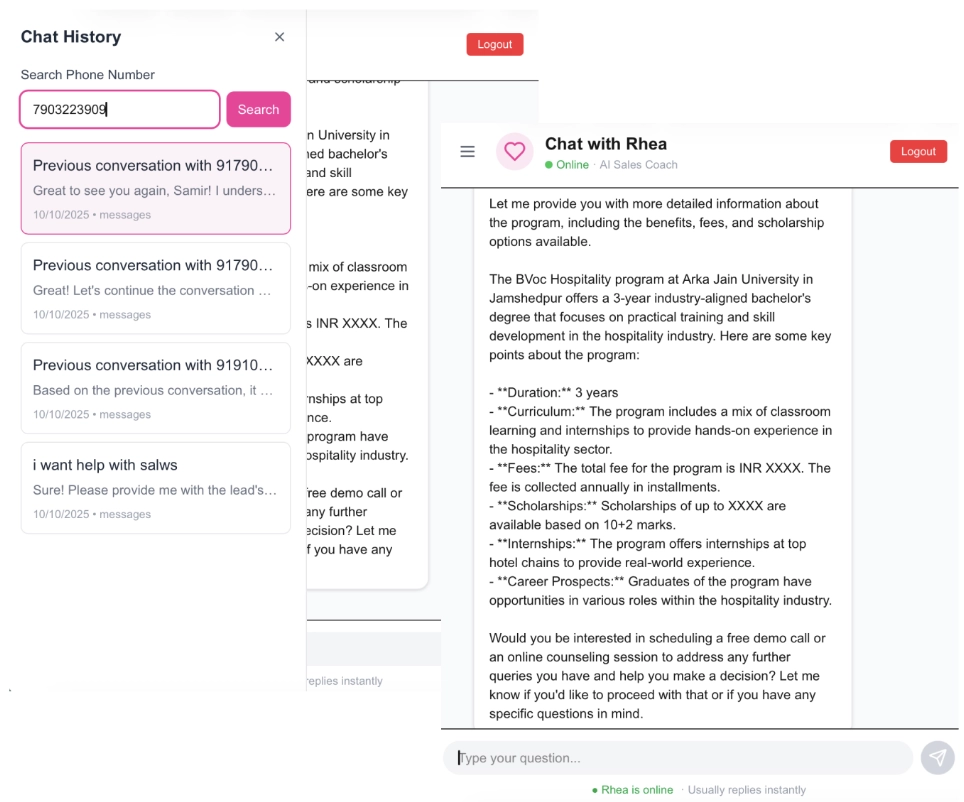
Task: Open the hamburger menu beside Rhea's avatar
Action: pos(467,152)
